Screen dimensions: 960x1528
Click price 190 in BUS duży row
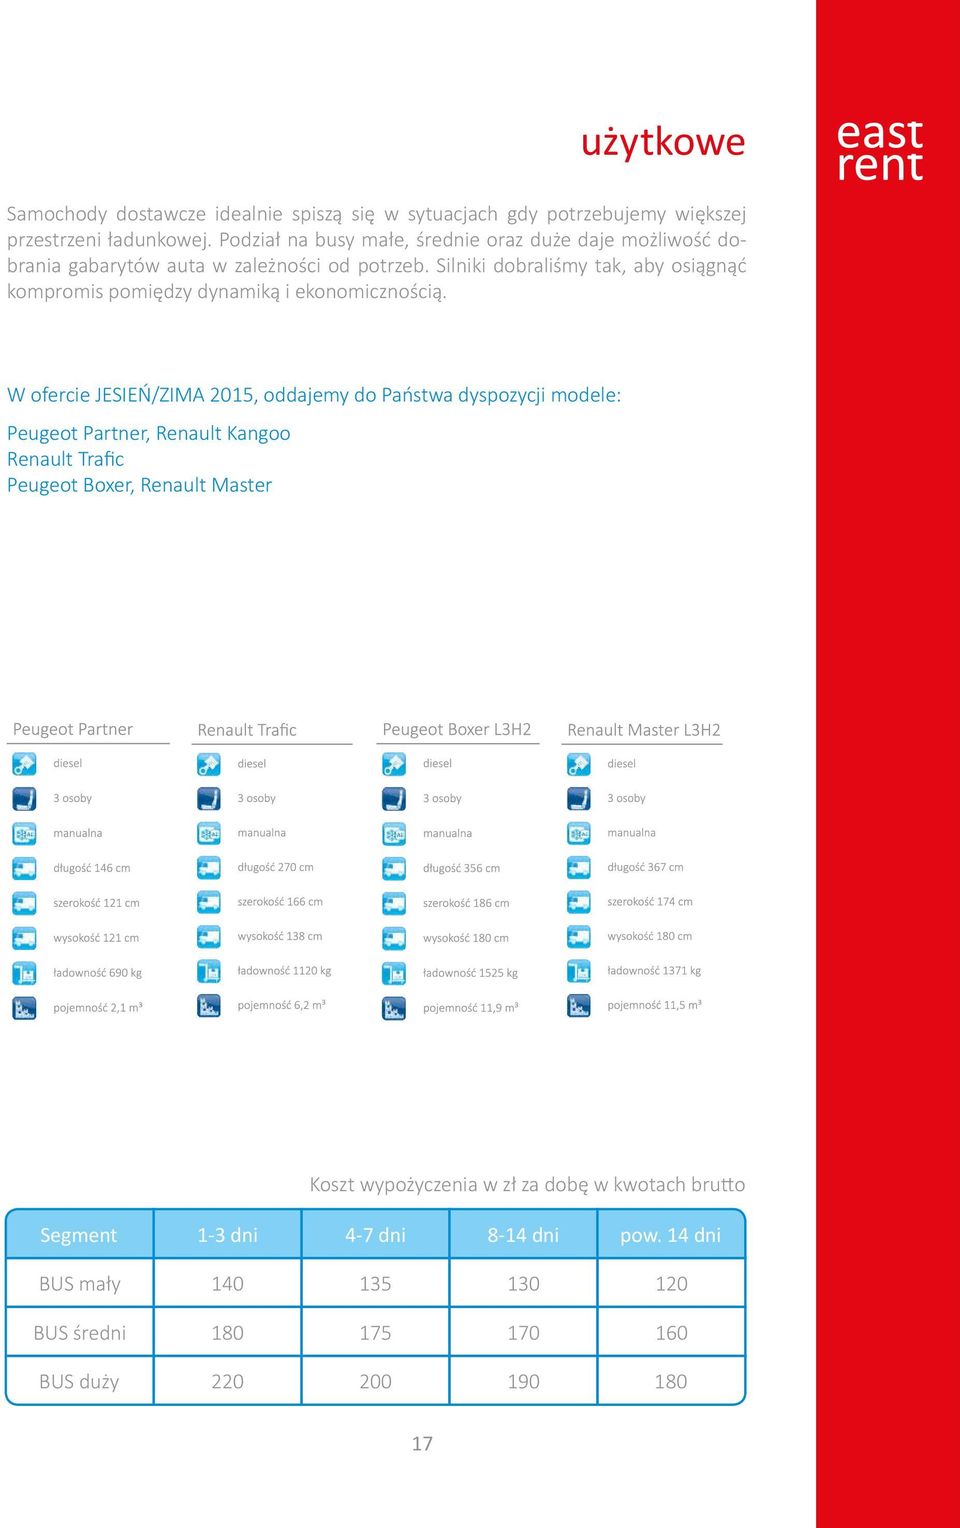524,1382
